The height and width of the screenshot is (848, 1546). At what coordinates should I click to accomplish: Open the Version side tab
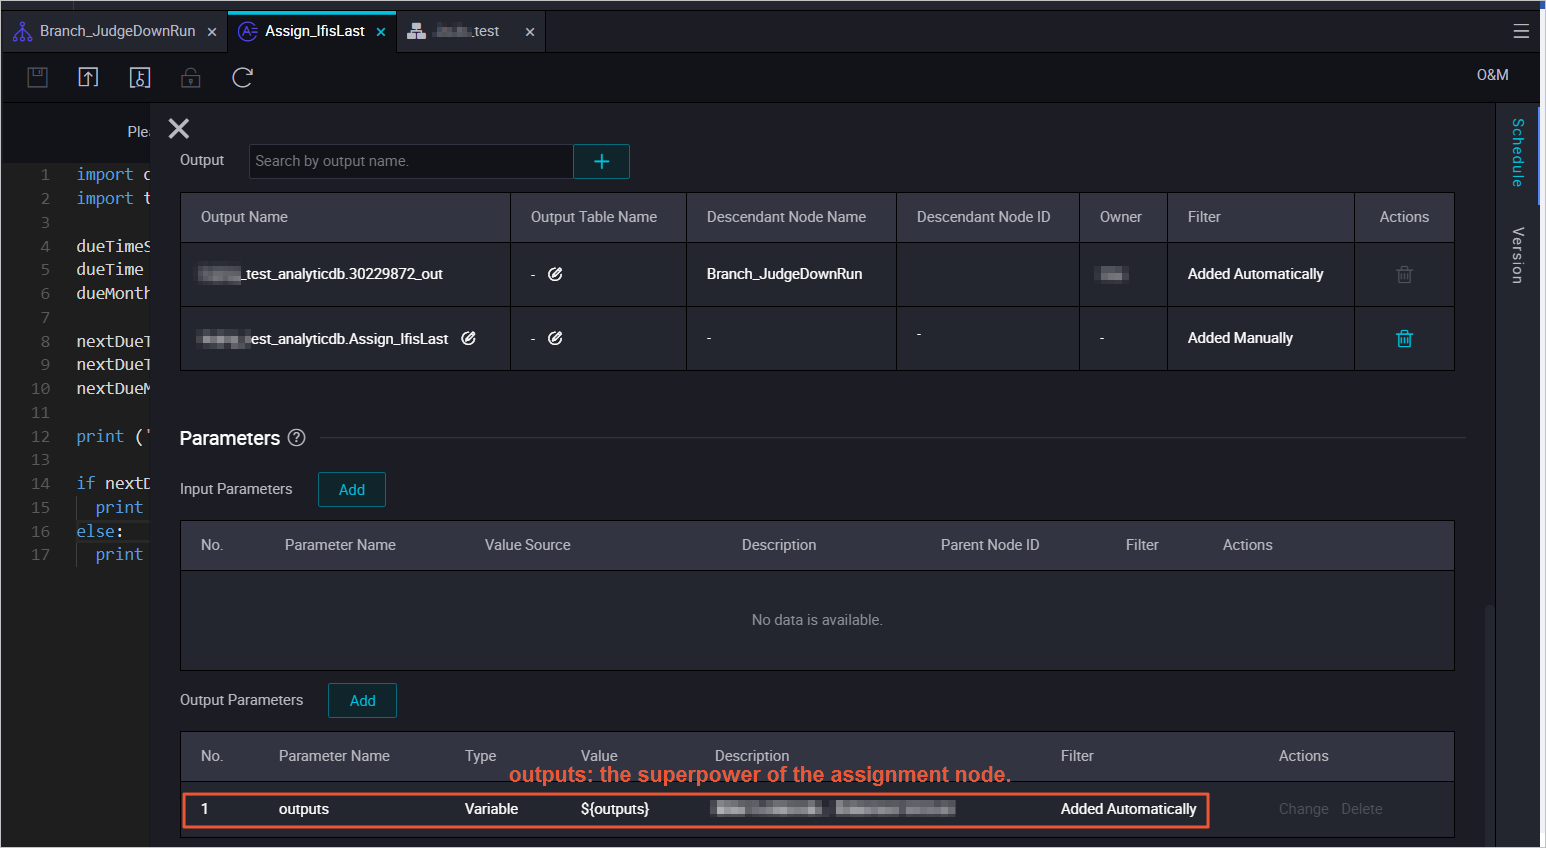[1517, 255]
